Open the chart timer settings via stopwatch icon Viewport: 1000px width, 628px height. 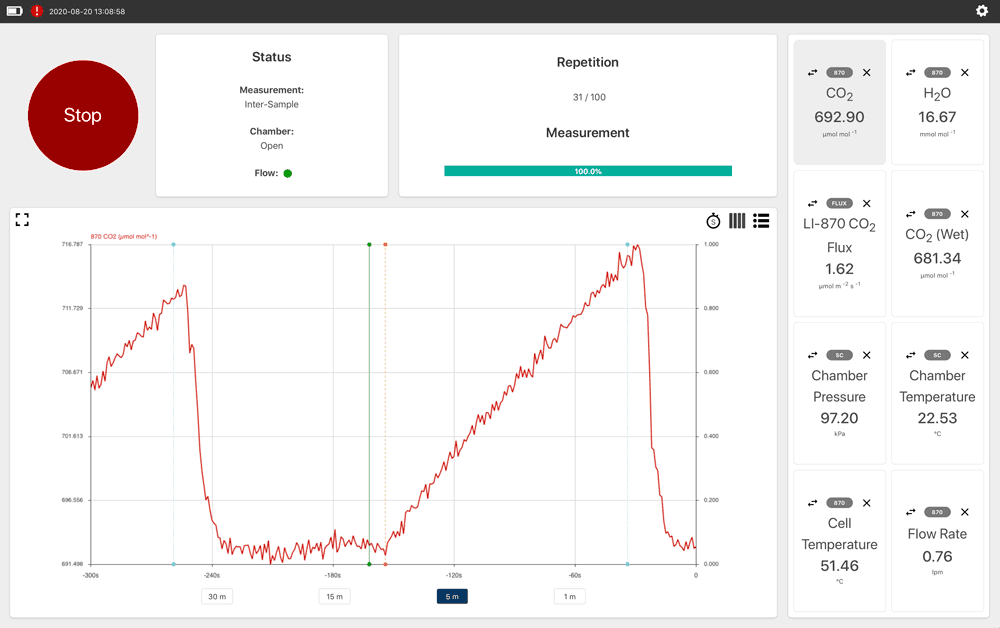pos(713,220)
